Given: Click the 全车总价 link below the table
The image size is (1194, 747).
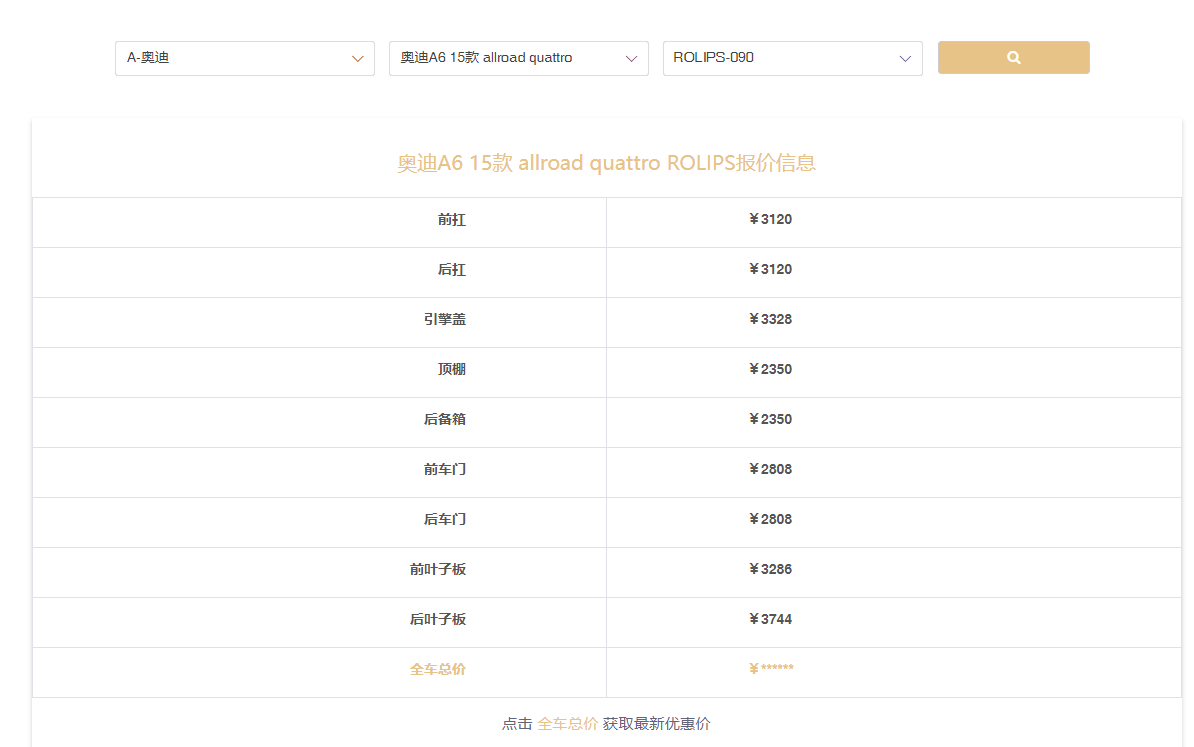Looking at the screenshot, I should [x=567, y=723].
